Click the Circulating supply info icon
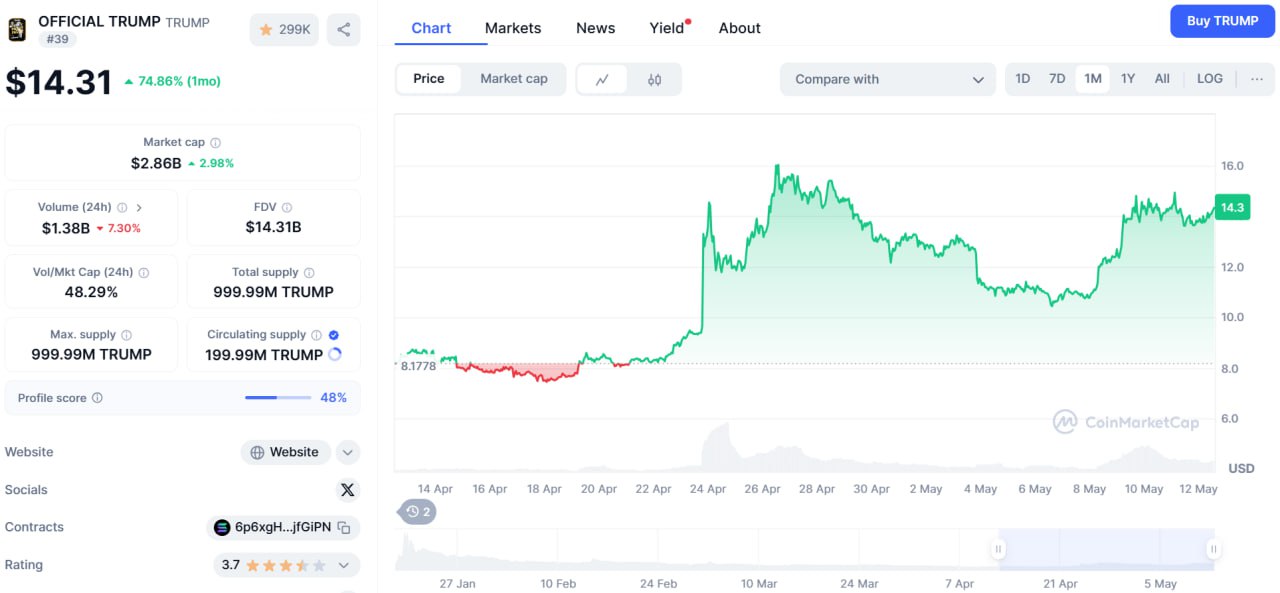Screen dimensions: 1280x593 click(x=316, y=335)
